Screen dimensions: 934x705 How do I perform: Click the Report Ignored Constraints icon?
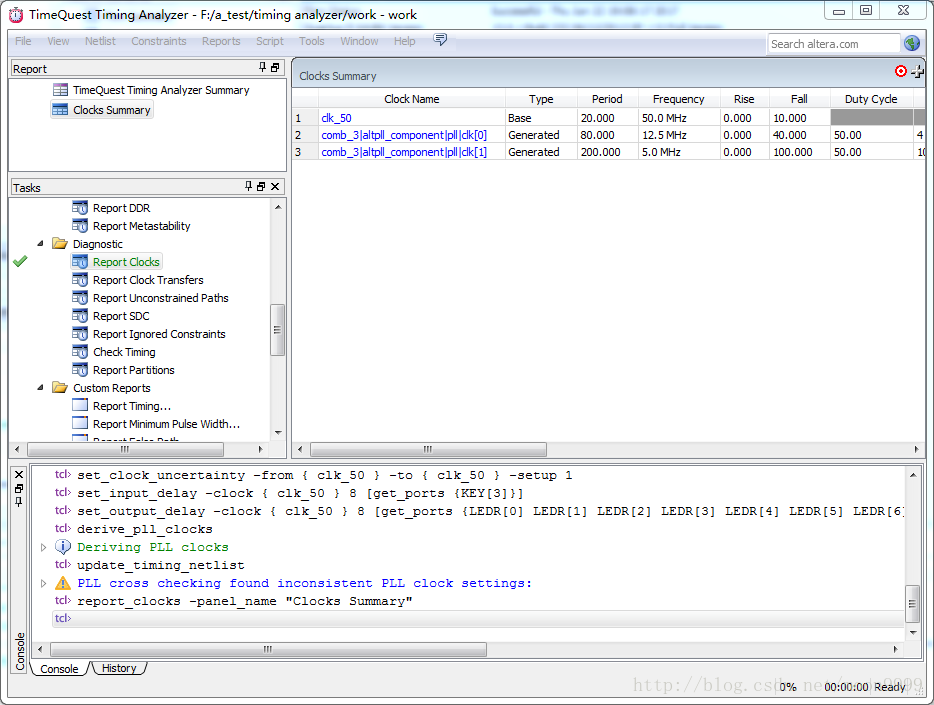tap(80, 334)
